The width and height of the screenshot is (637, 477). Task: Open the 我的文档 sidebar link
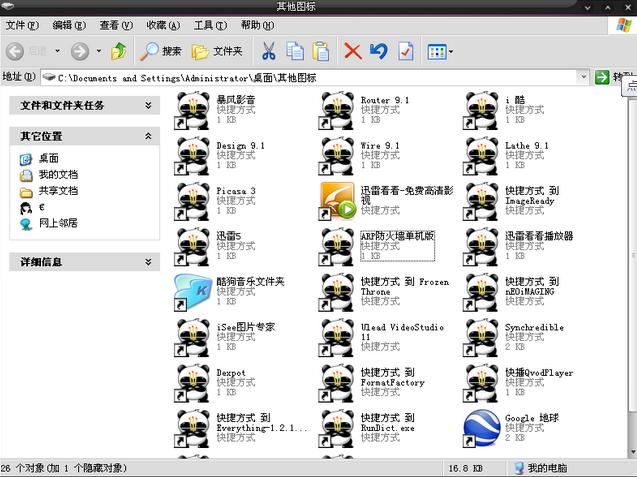coord(58,174)
